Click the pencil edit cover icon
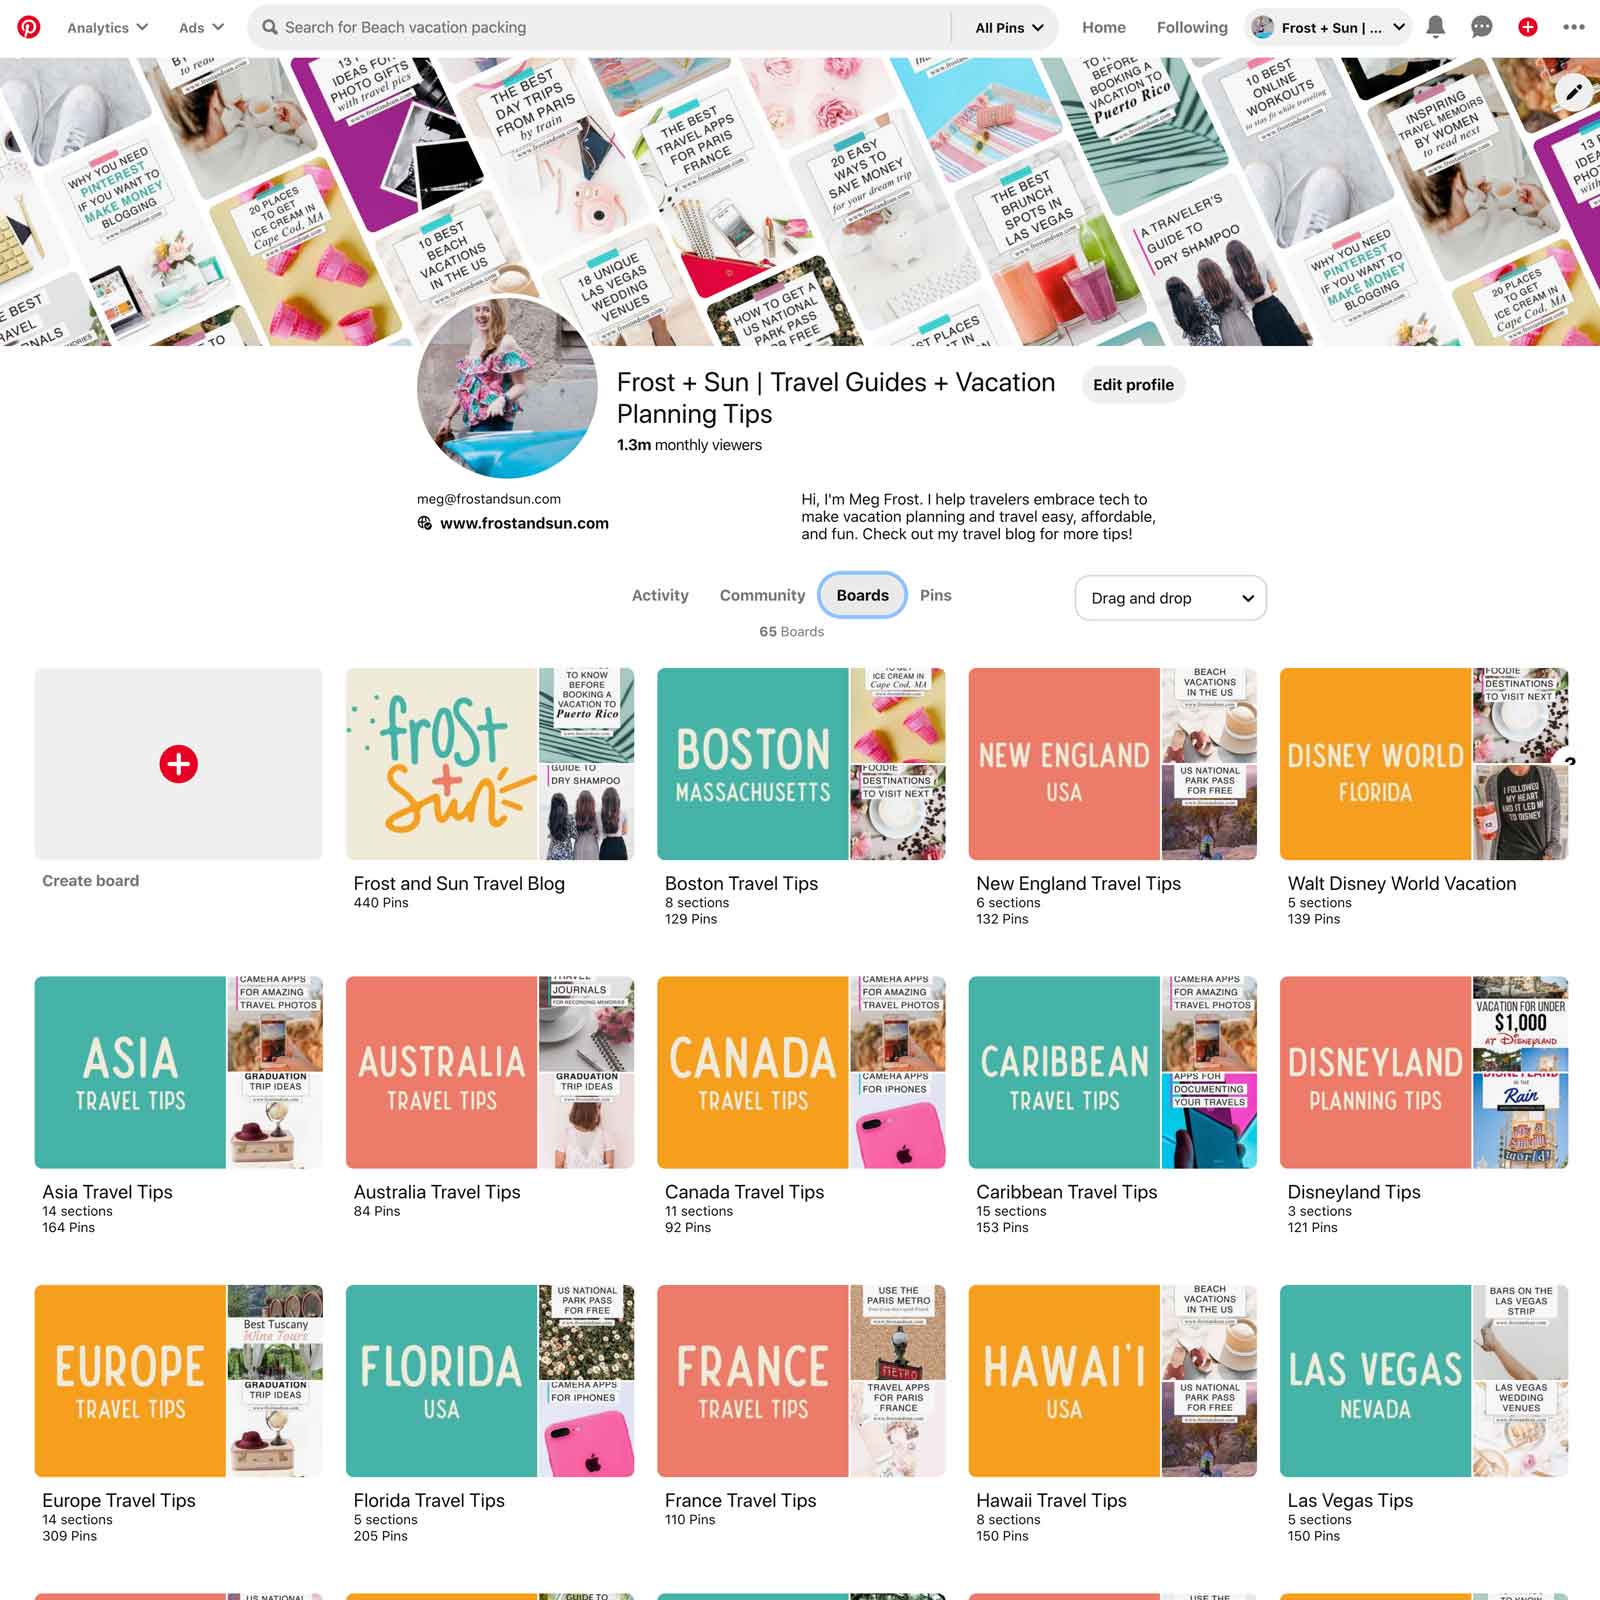Screen dimensions: 1600x1600 click(x=1574, y=92)
